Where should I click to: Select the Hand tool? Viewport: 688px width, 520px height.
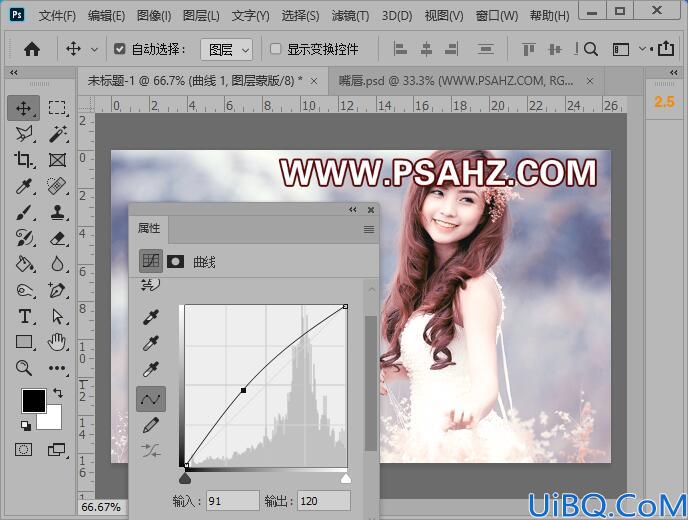57,342
